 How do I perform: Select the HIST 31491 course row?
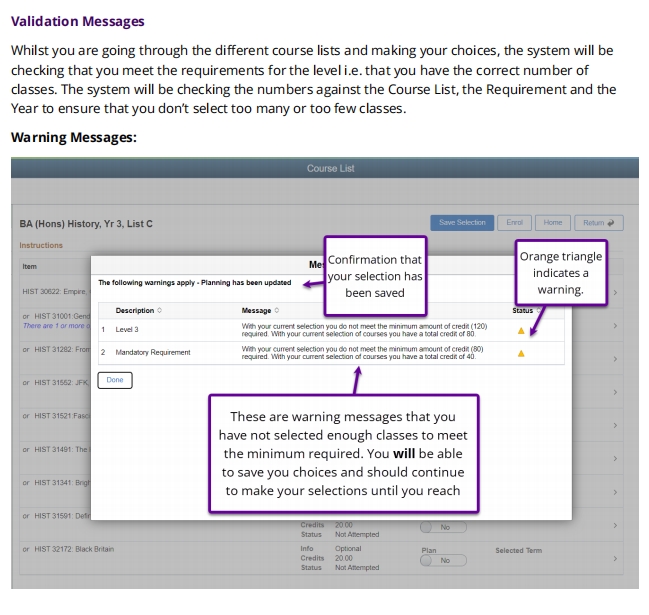click(x=55, y=448)
